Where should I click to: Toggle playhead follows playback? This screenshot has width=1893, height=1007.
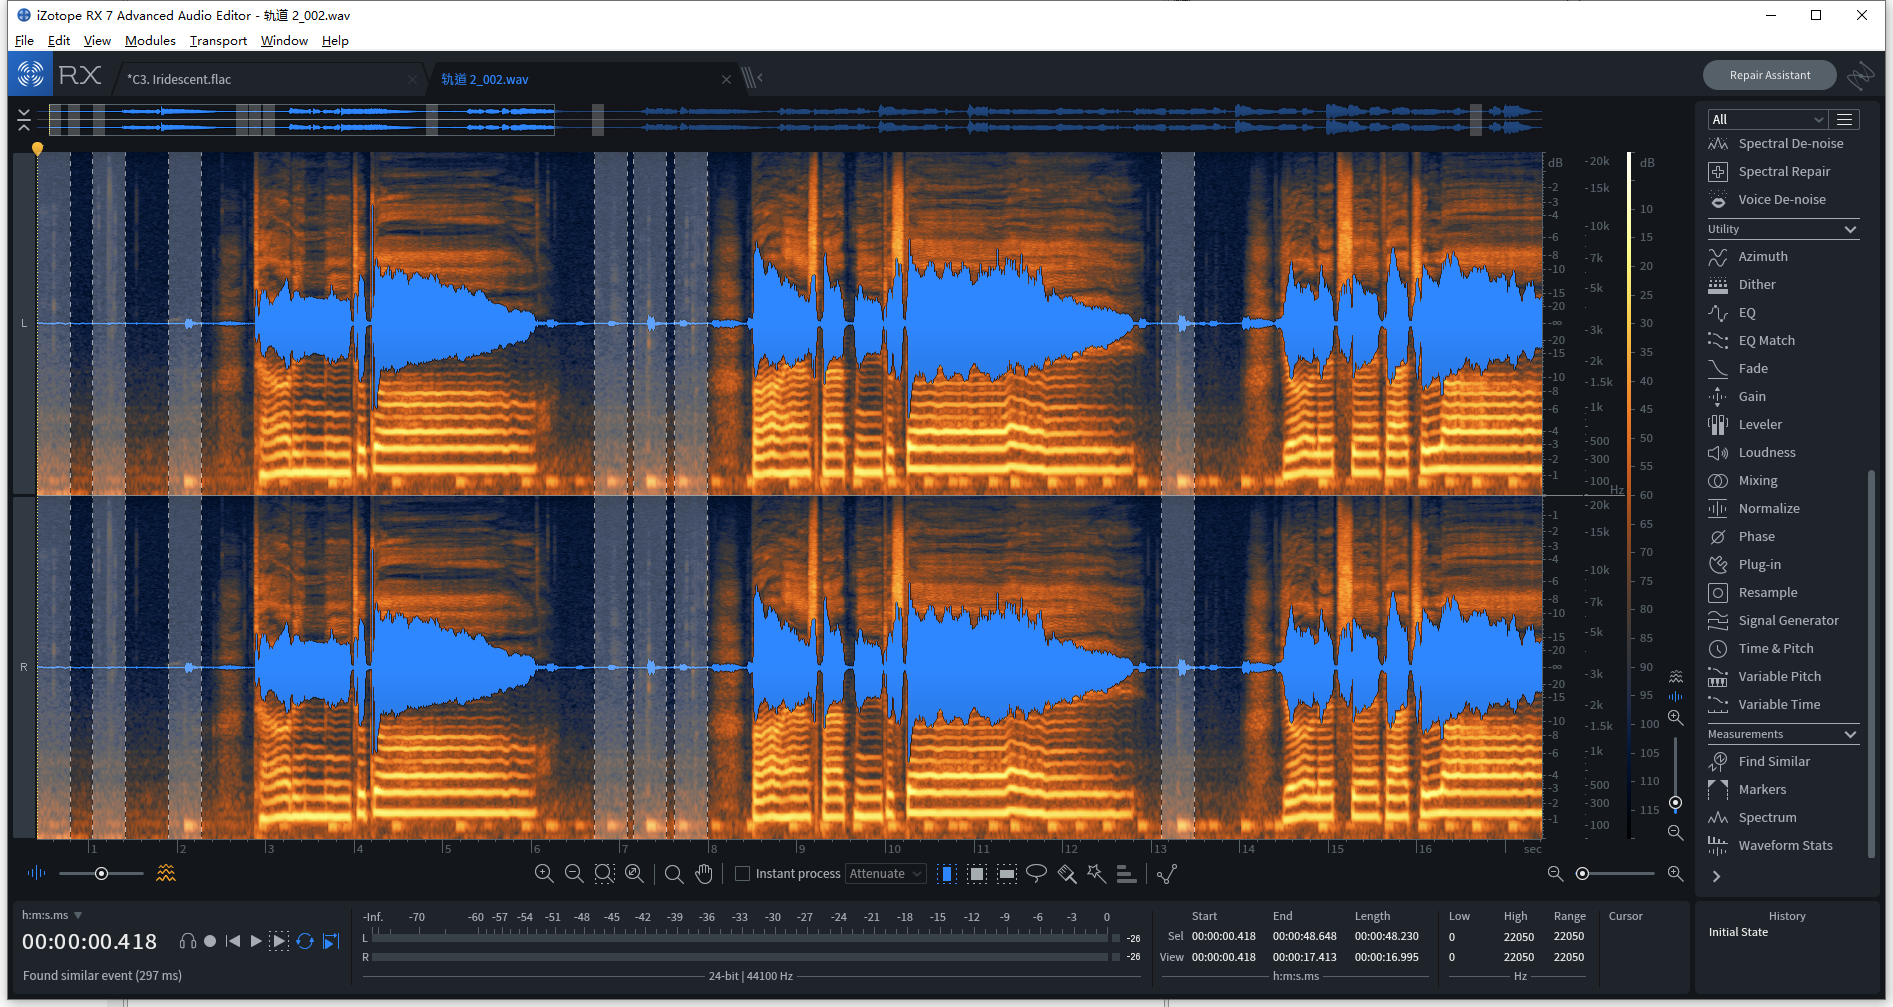331,941
